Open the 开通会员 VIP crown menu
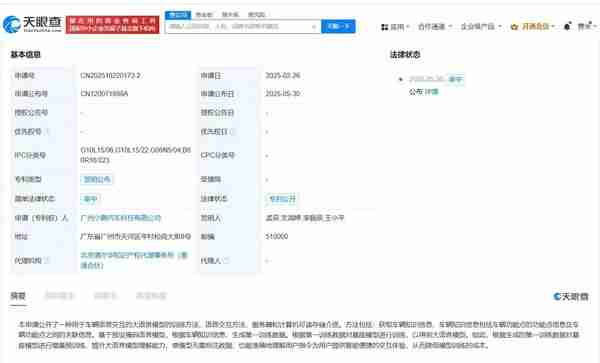600x363 pixels. click(532, 26)
